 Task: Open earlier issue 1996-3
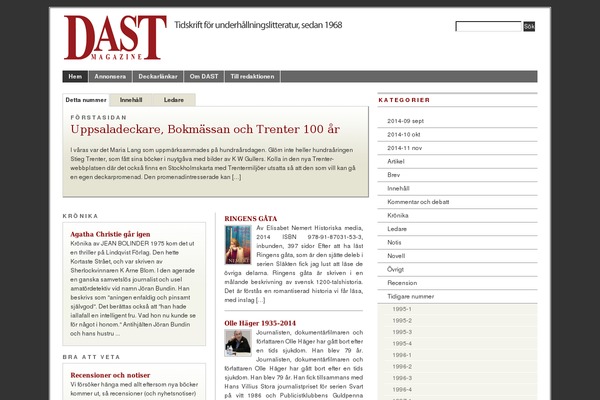click(402, 378)
